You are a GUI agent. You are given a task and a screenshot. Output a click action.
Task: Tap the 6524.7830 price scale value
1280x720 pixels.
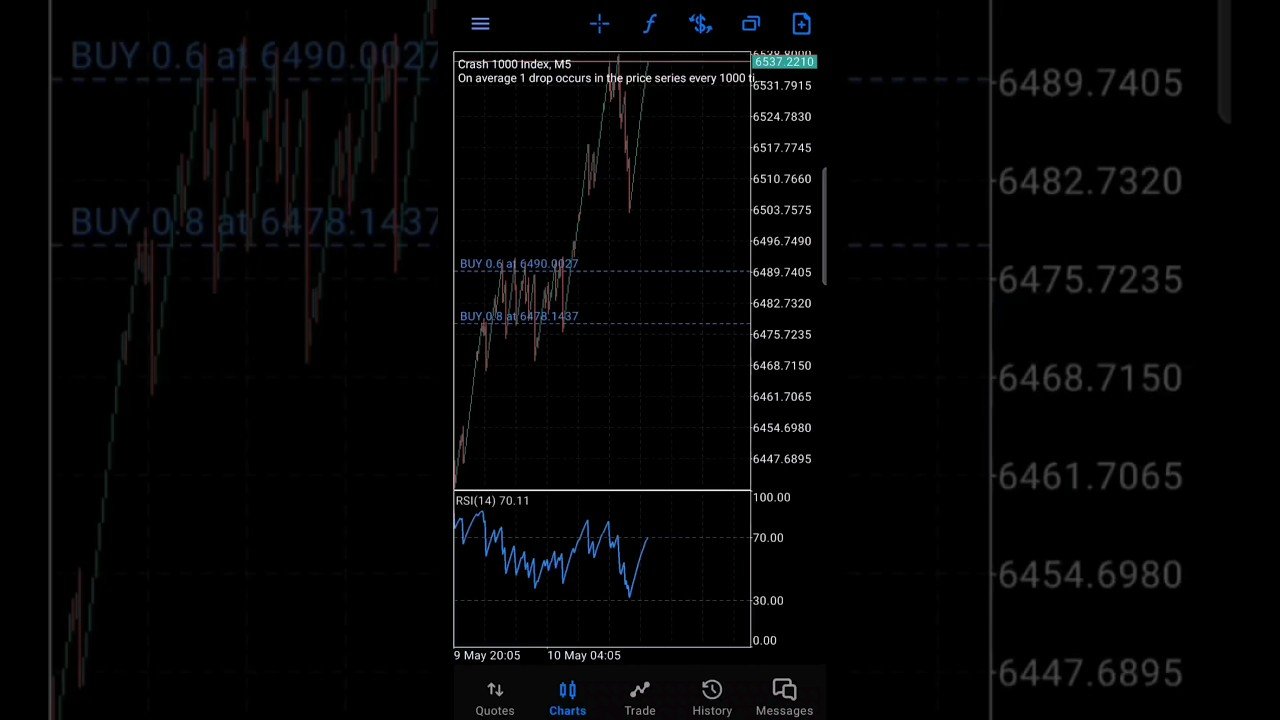click(x=782, y=117)
